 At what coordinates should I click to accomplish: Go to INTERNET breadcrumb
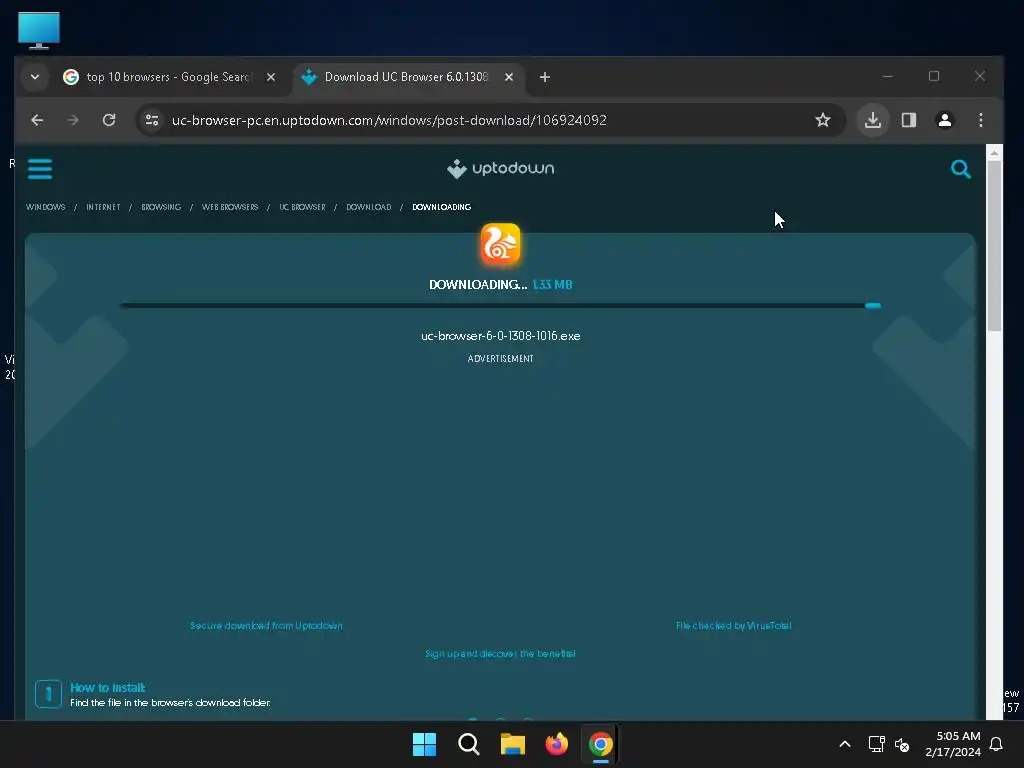click(x=103, y=207)
